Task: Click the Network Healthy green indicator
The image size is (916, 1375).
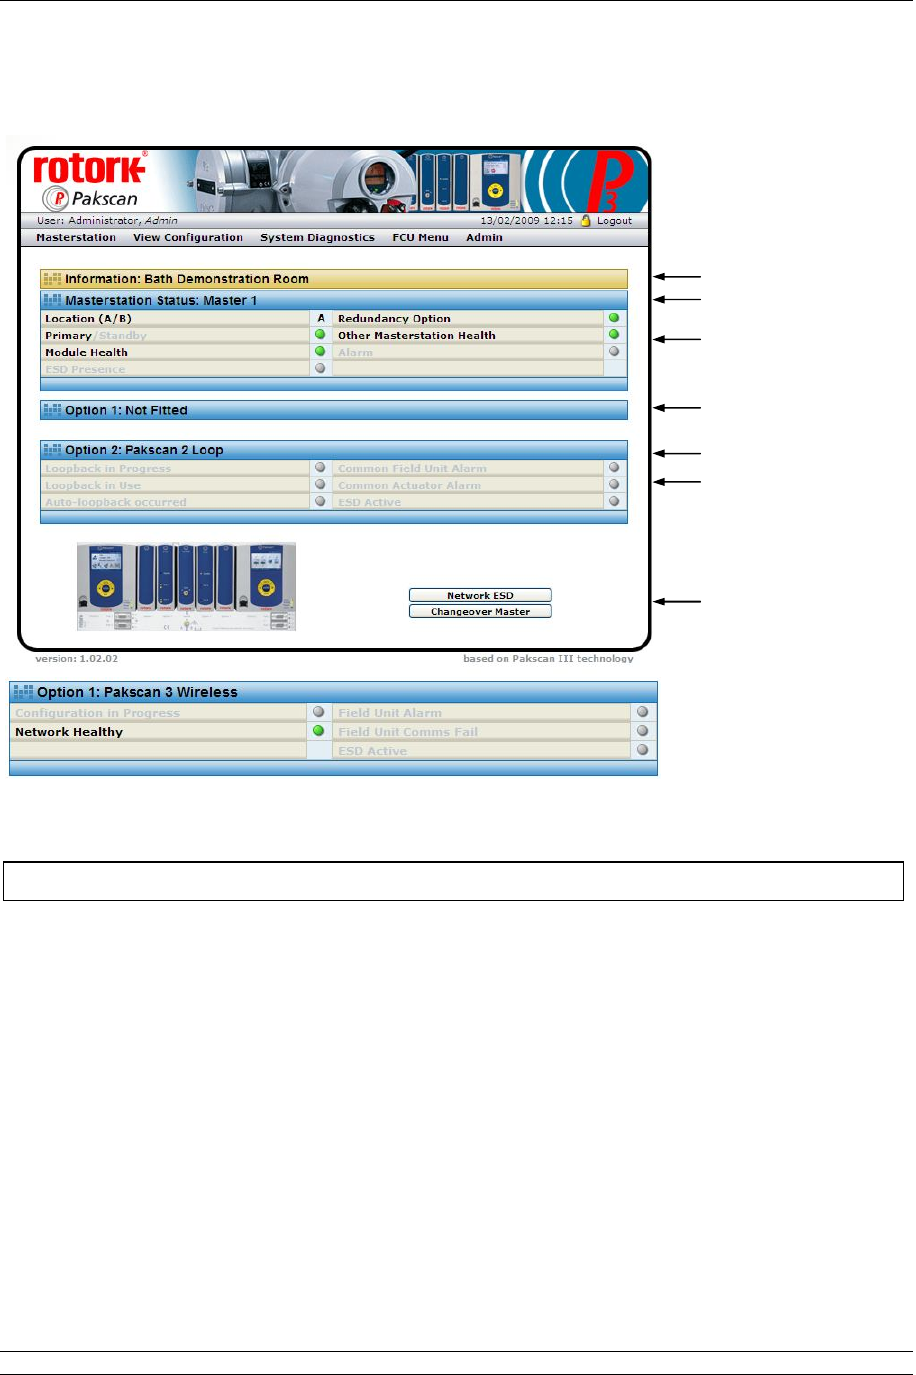Action: 319,731
